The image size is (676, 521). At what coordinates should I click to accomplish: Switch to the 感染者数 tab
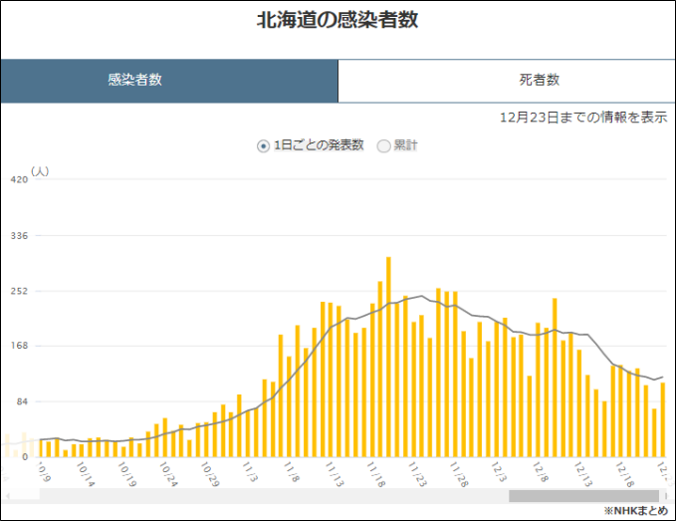(169, 81)
